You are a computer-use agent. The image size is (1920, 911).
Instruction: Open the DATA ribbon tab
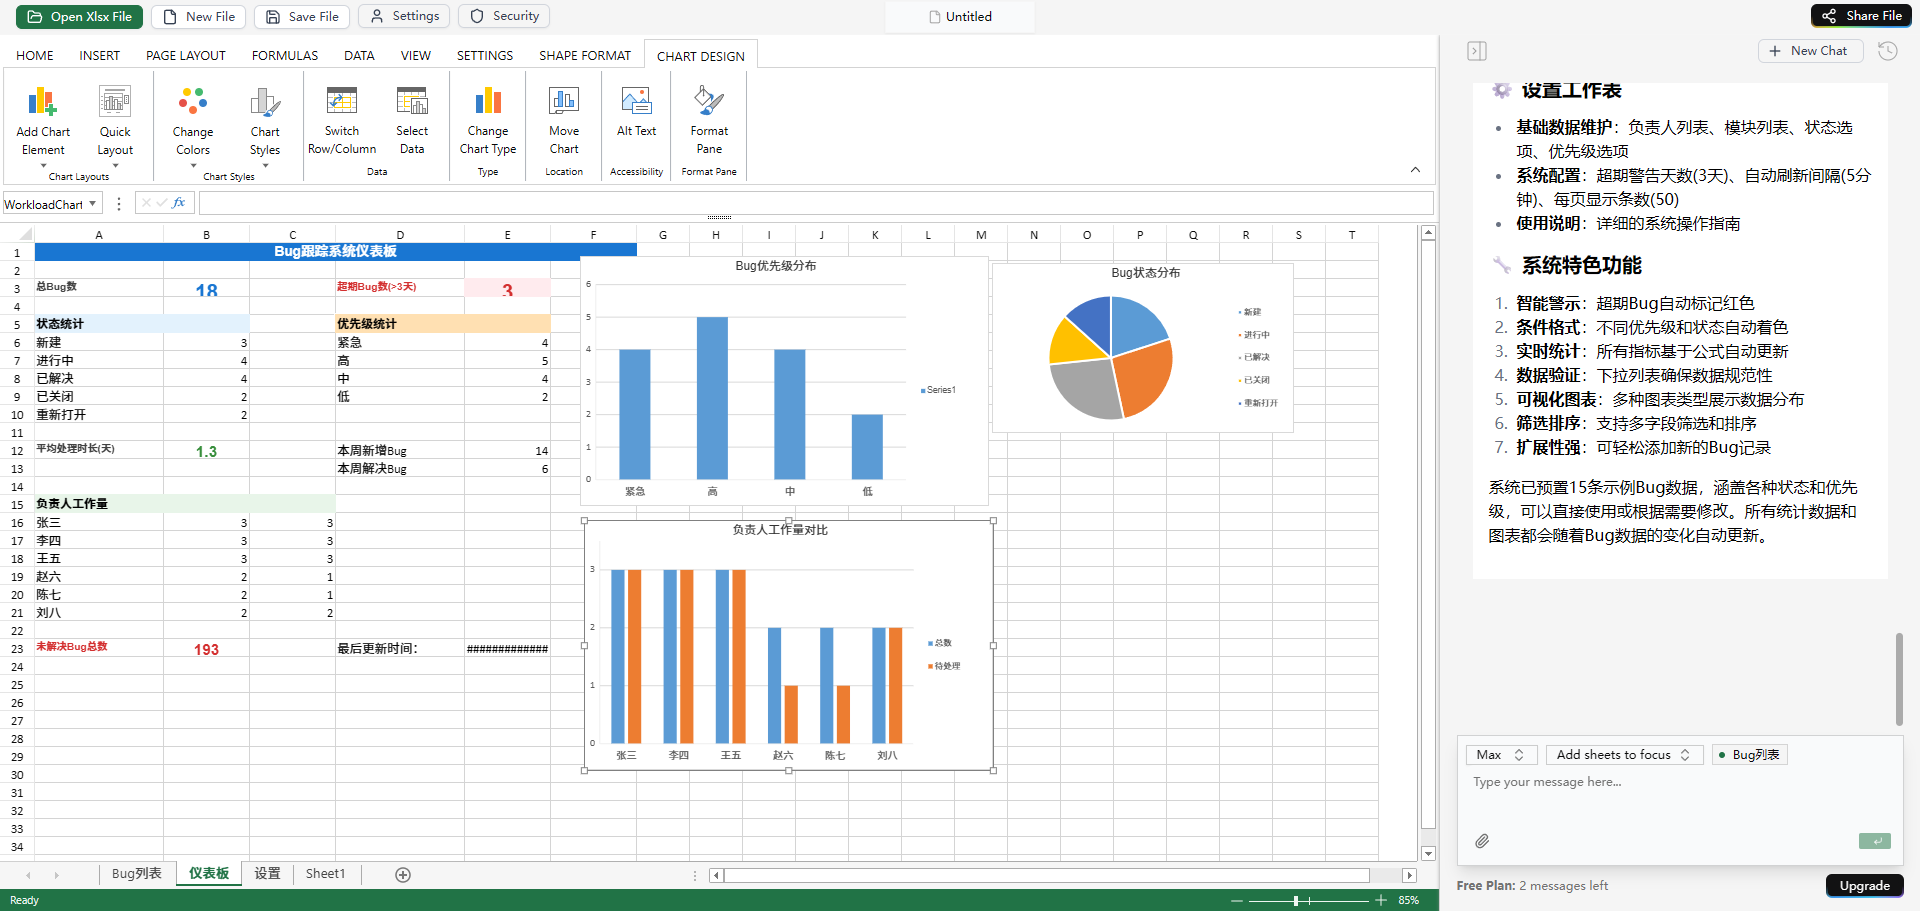pos(359,56)
